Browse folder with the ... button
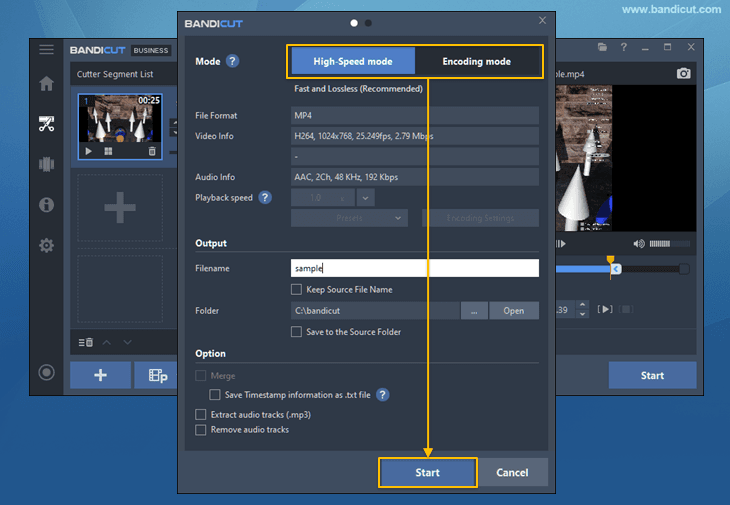 coord(474,310)
